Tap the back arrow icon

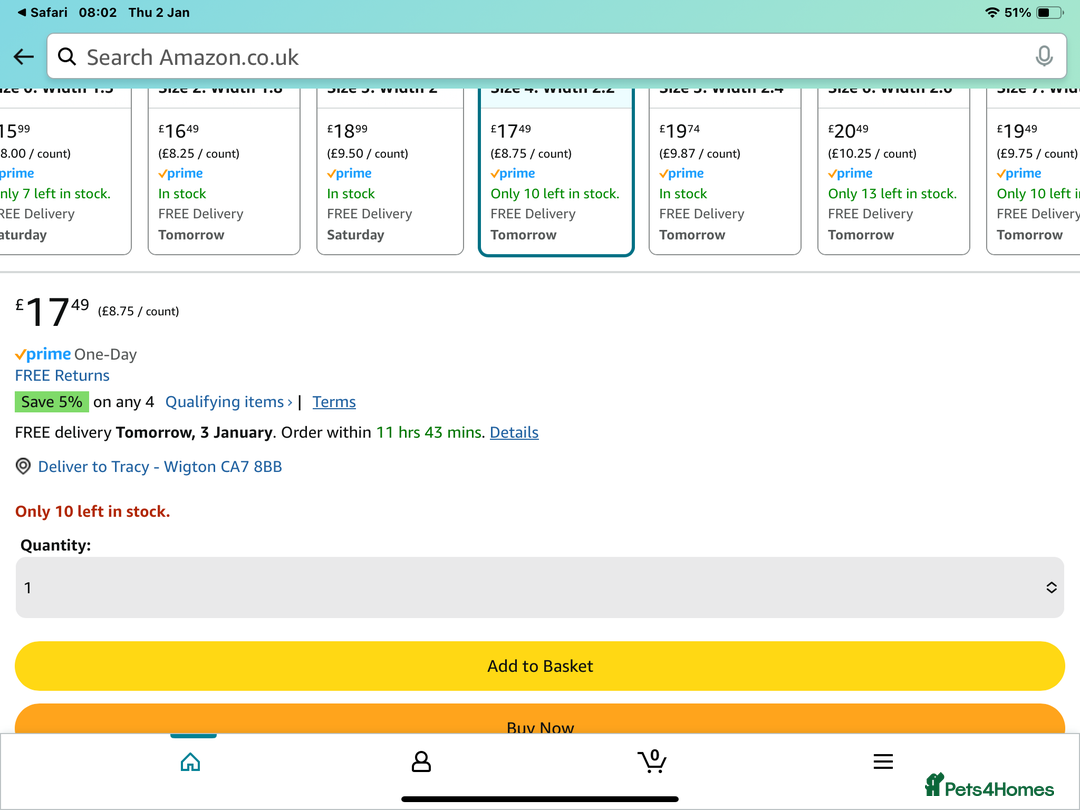(x=23, y=56)
